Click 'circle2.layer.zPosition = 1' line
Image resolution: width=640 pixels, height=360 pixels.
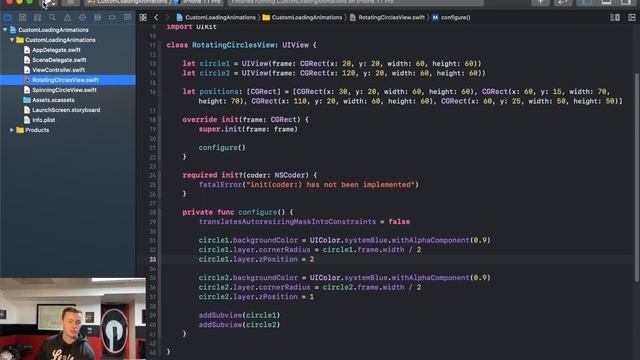[256, 297]
